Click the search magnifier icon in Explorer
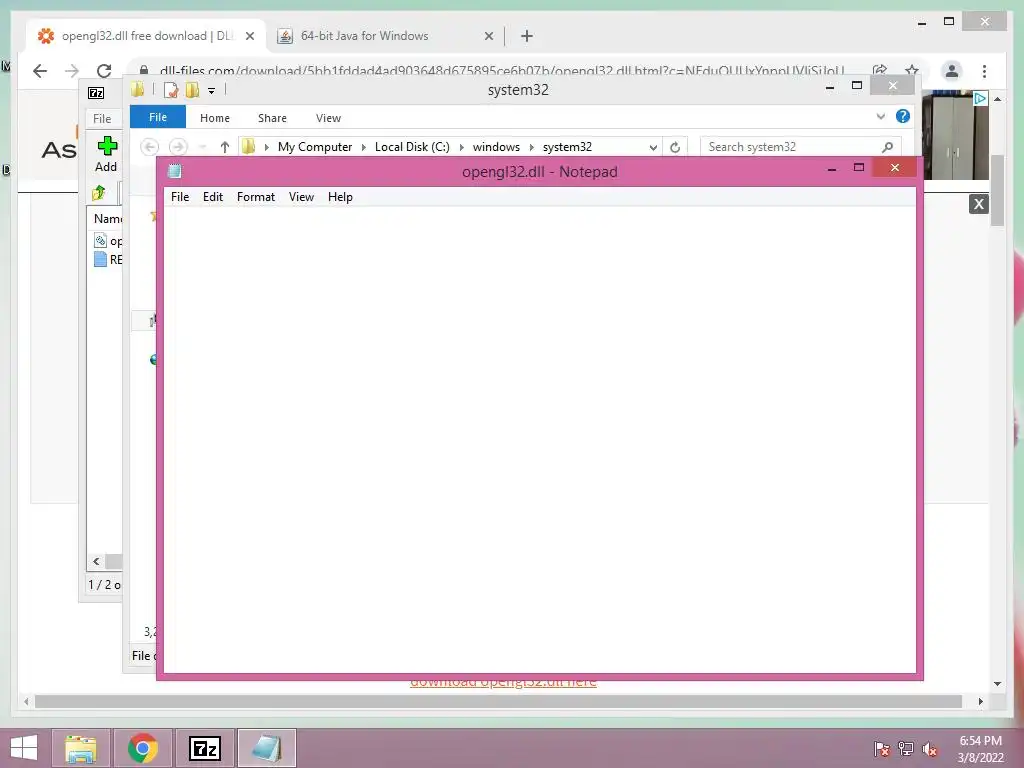Viewport: 1024px width, 768px height. [x=888, y=147]
